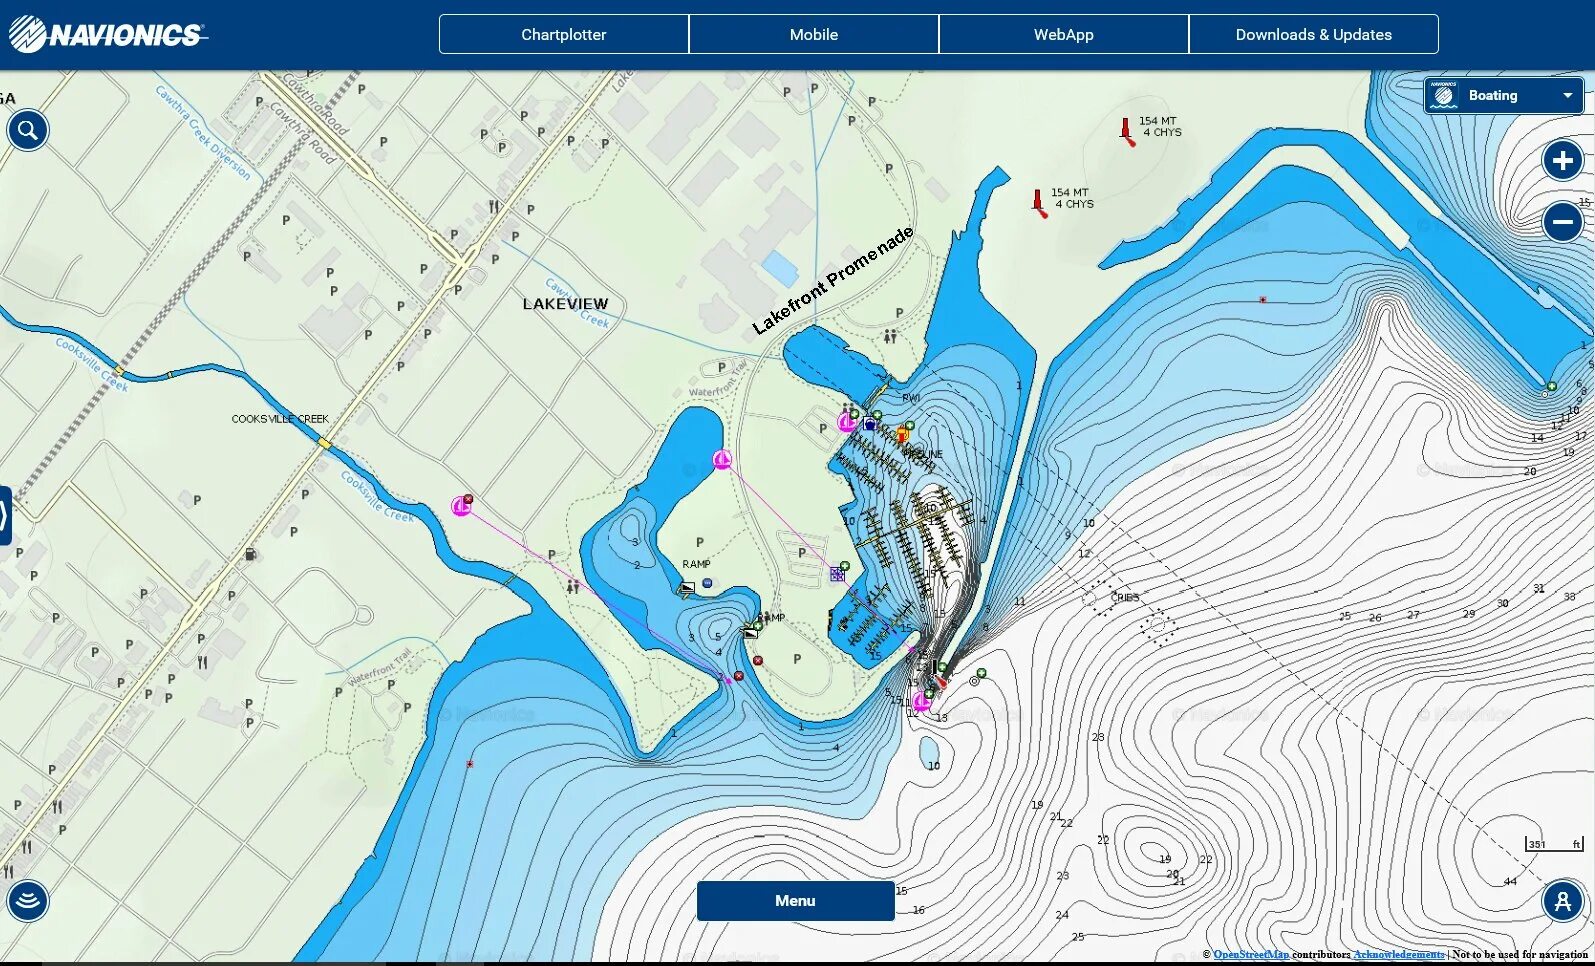The width and height of the screenshot is (1595, 966).
Task: Click the purple grid marker icon by parking
Action: tap(837, 574)
